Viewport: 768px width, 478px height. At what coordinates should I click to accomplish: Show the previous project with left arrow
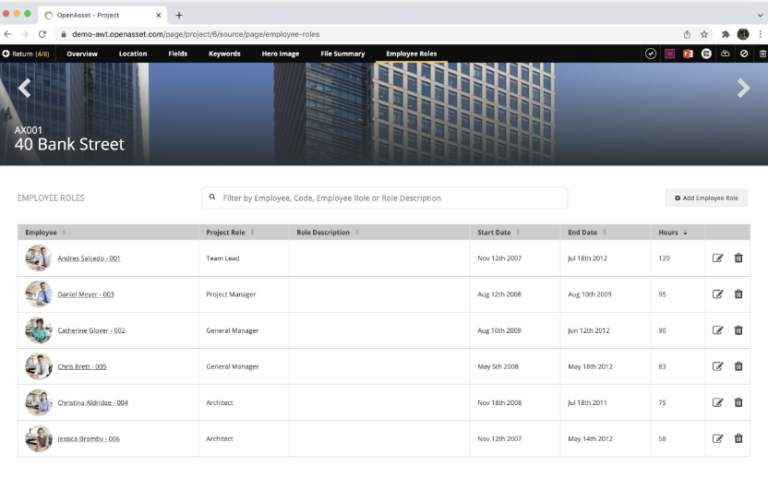(24, 89)
